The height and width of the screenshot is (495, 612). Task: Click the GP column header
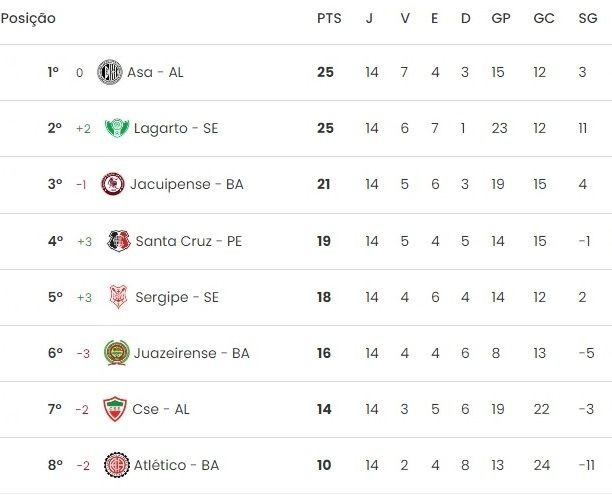[501, 18]
